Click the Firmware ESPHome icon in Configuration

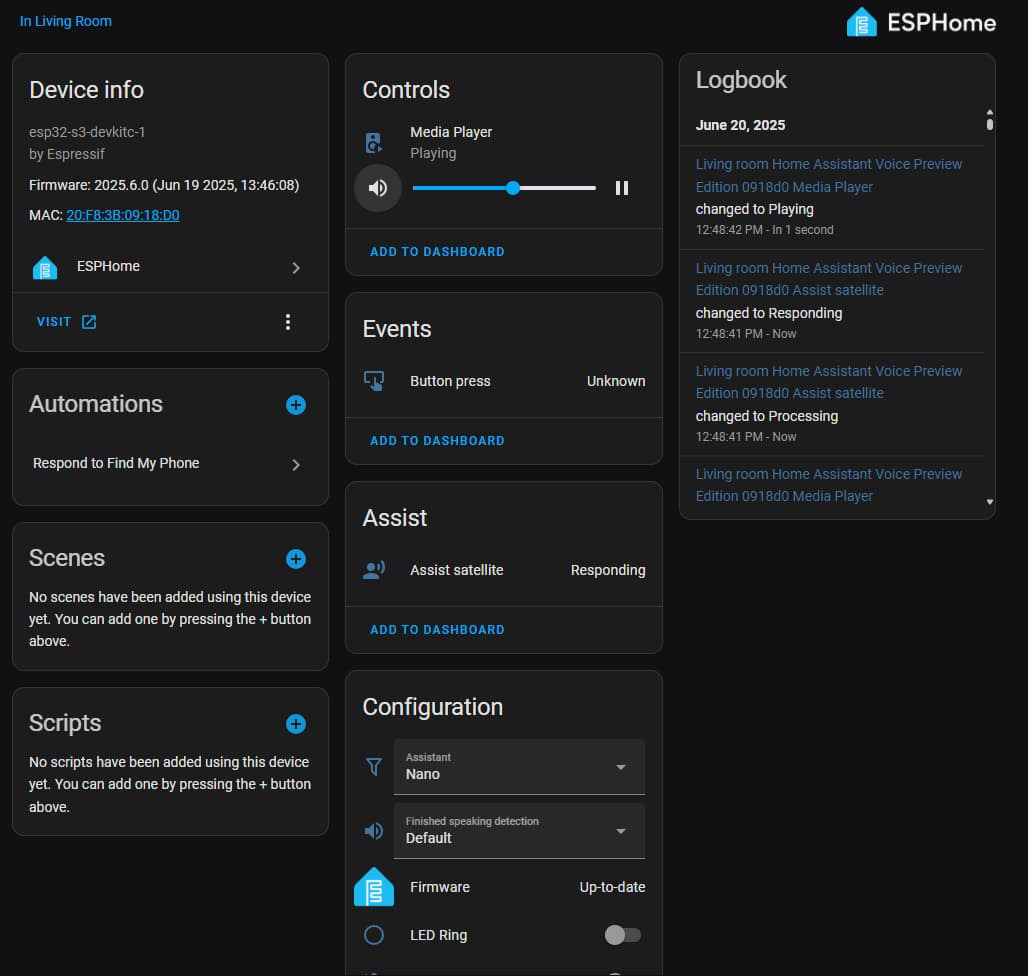(374, 887)
